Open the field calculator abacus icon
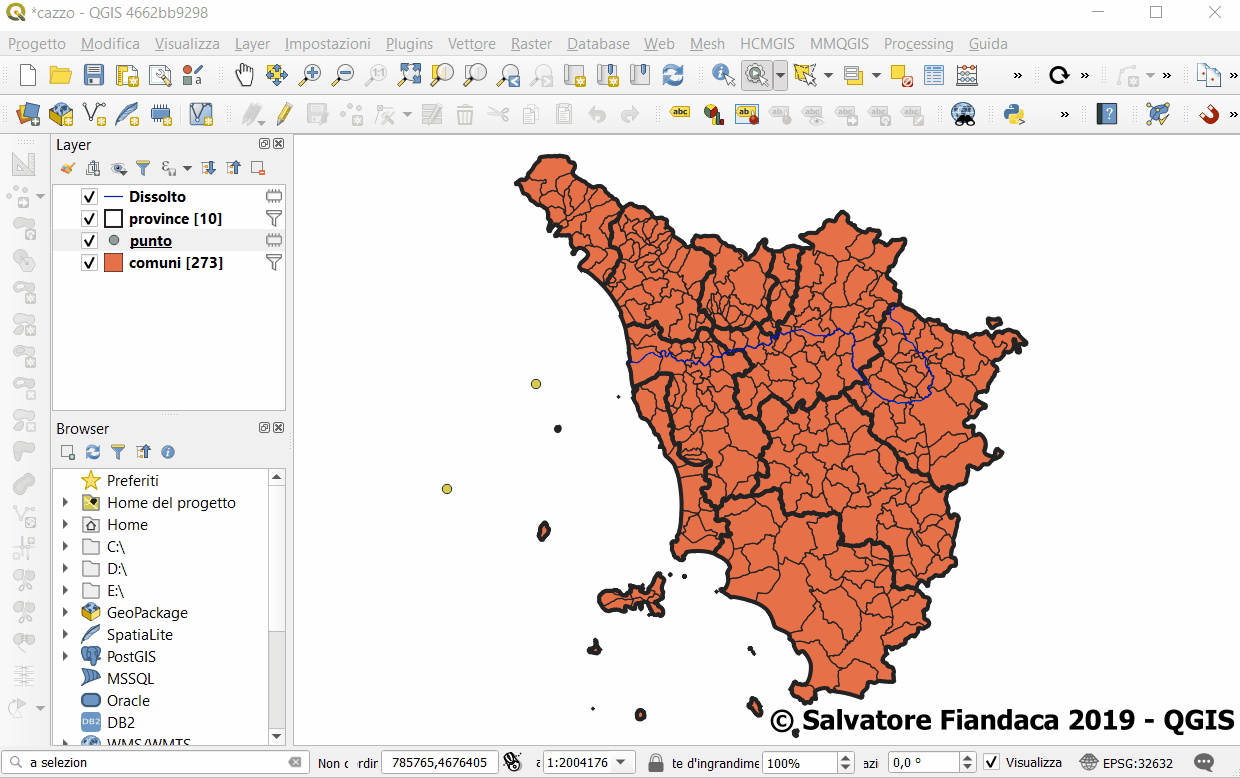 point(967,75)
